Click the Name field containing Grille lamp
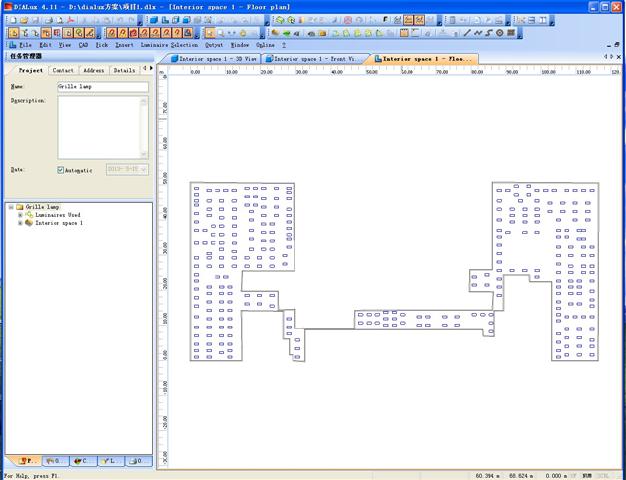 click(103, 87)
